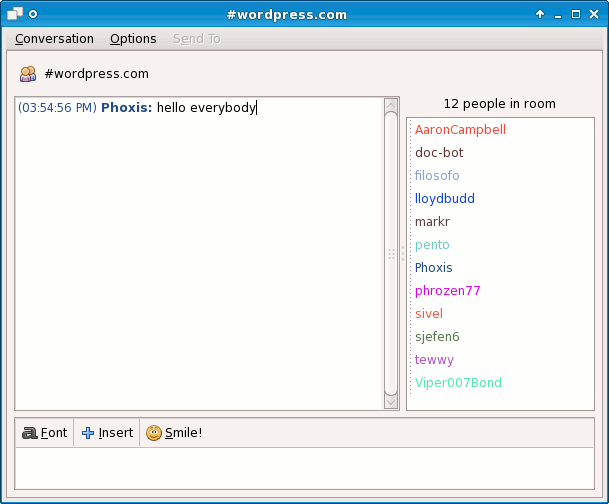Select phrozen77 in the user list
This screenshot has height=504, width=609.
point(448,291)
